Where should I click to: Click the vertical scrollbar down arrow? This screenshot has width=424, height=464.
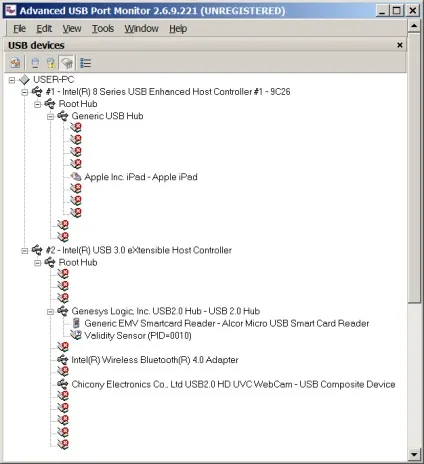(414, 454)
